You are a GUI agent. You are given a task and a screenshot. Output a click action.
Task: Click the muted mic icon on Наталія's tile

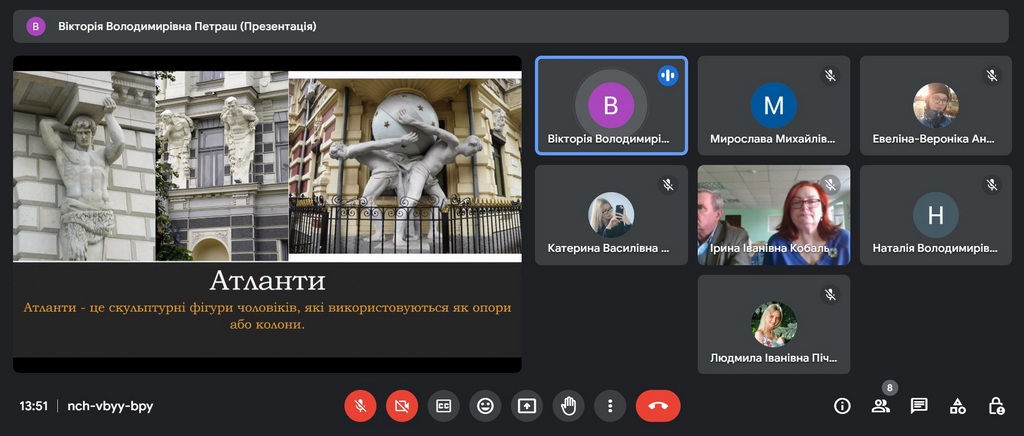click(x=992, y=185)
